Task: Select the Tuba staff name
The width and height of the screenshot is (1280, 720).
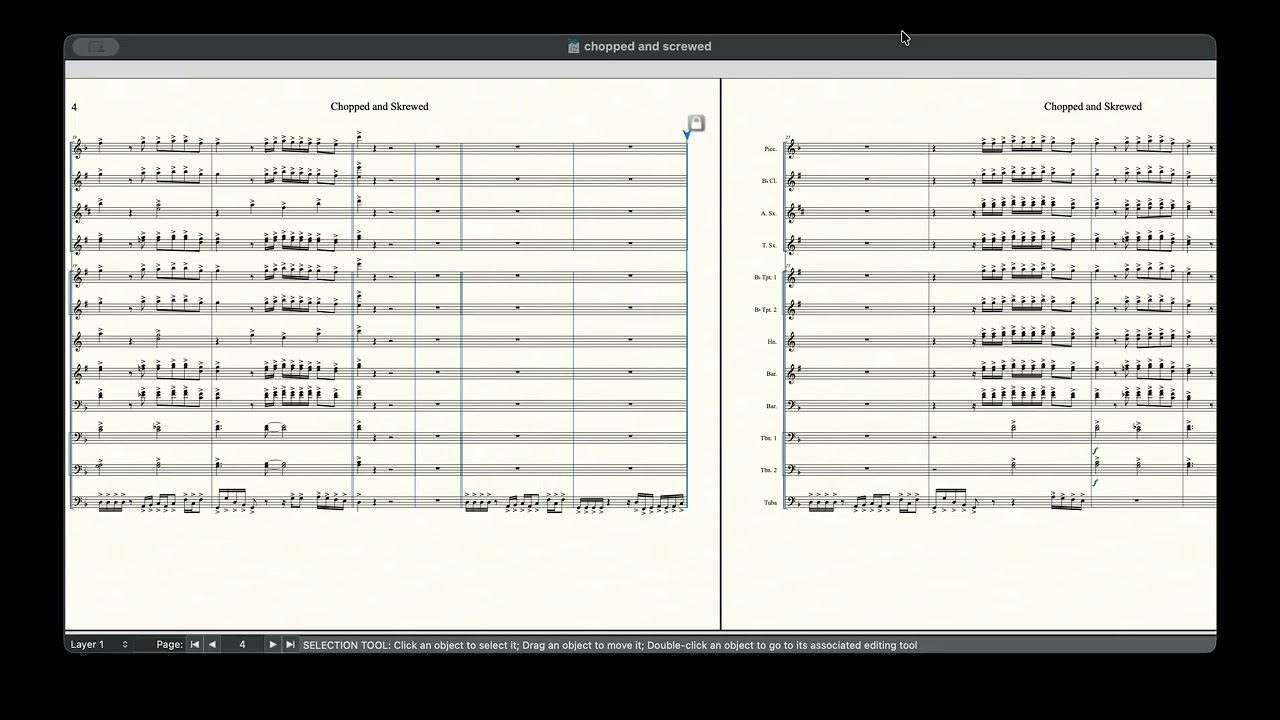Action: [770, 502]
